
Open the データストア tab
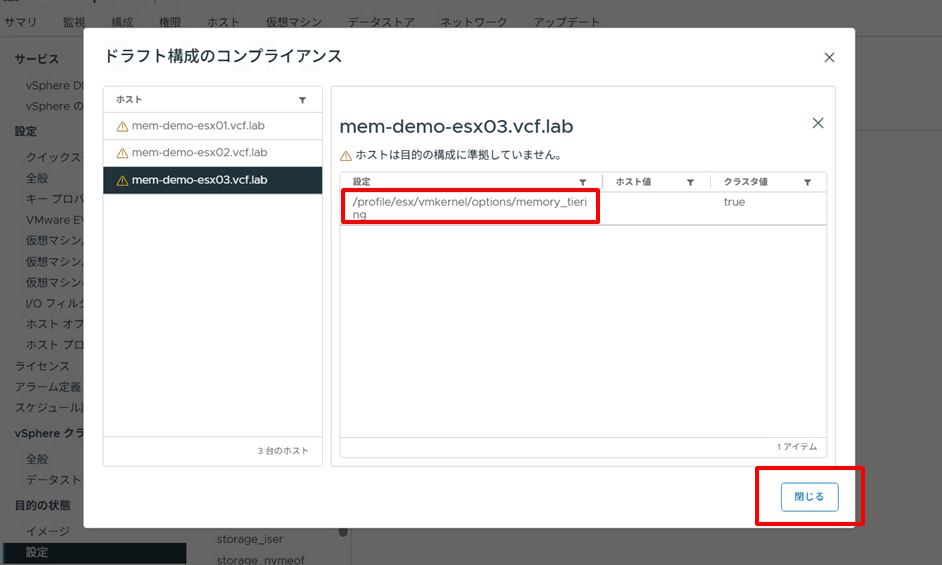(x=383, y=22)
